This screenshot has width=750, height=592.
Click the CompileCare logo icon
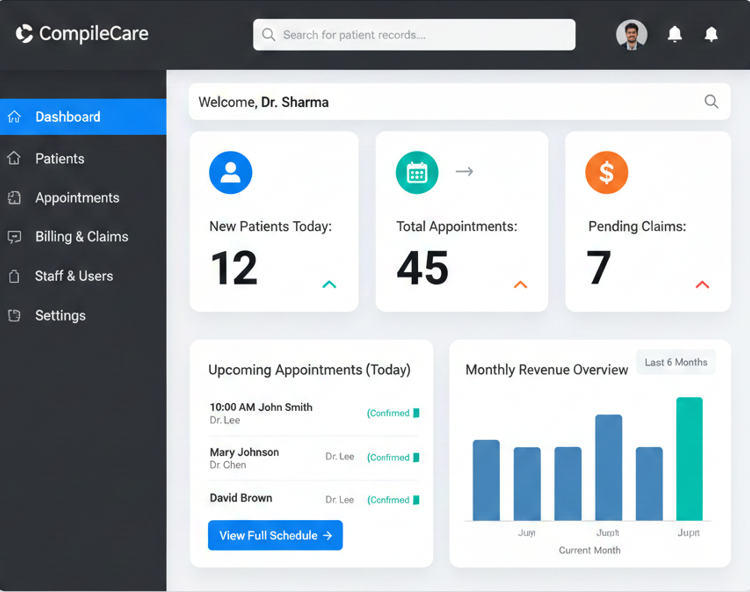coord(24,33)
